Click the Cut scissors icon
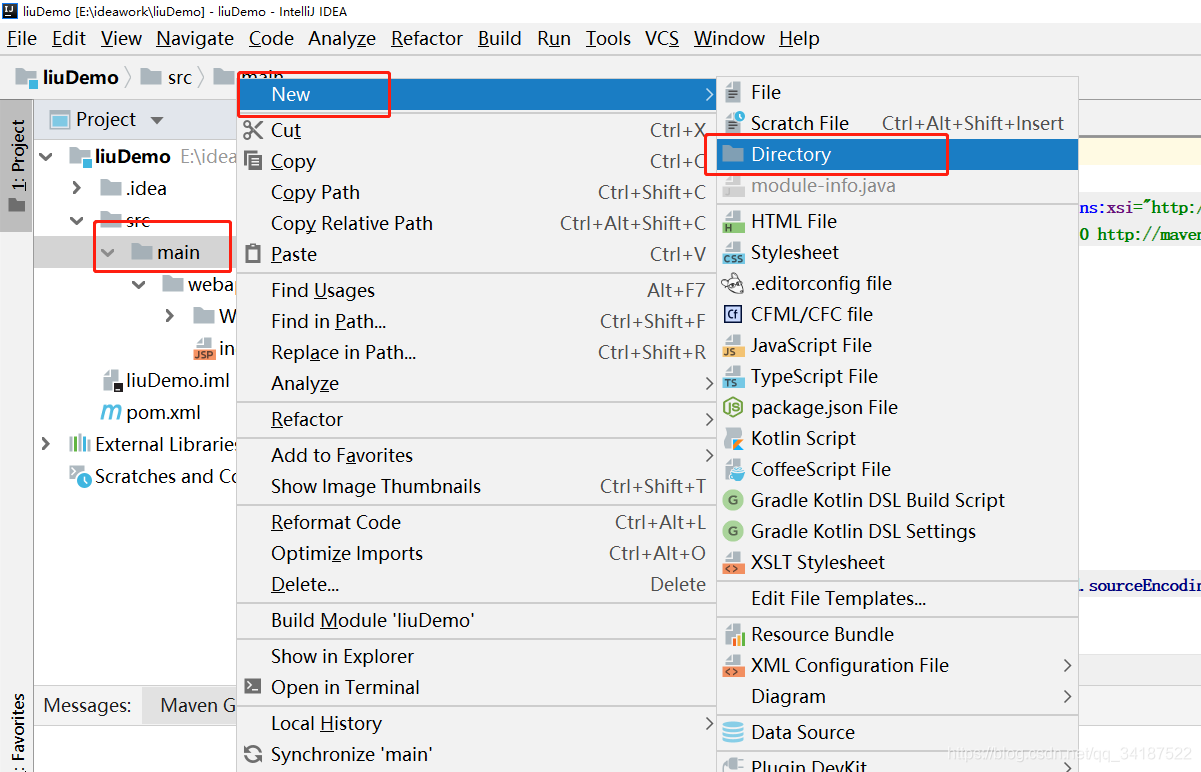The width and height of the screenshot is (1201, 772). click(x=253, y=130)
